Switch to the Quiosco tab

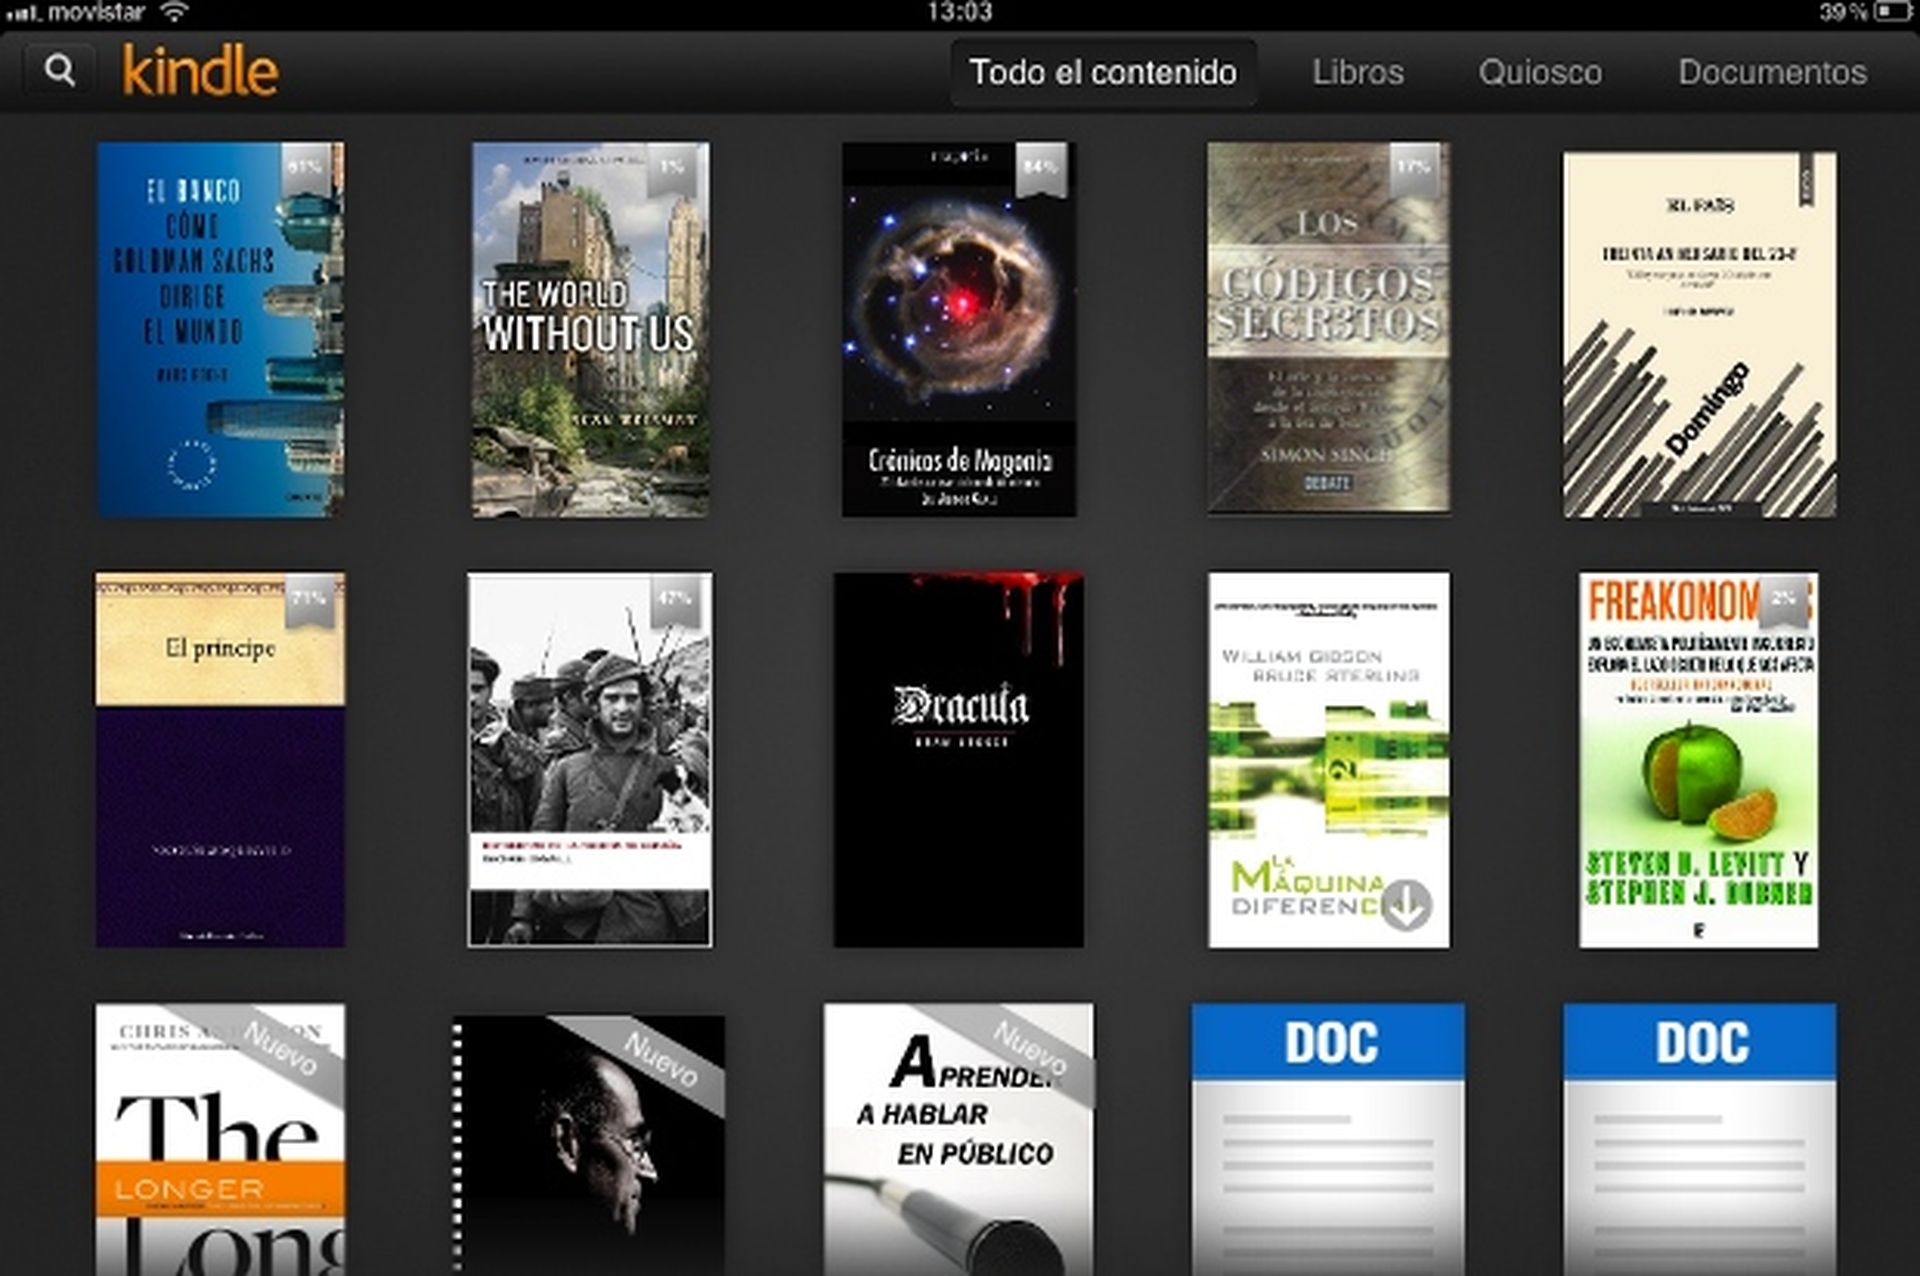[1540, 72]
